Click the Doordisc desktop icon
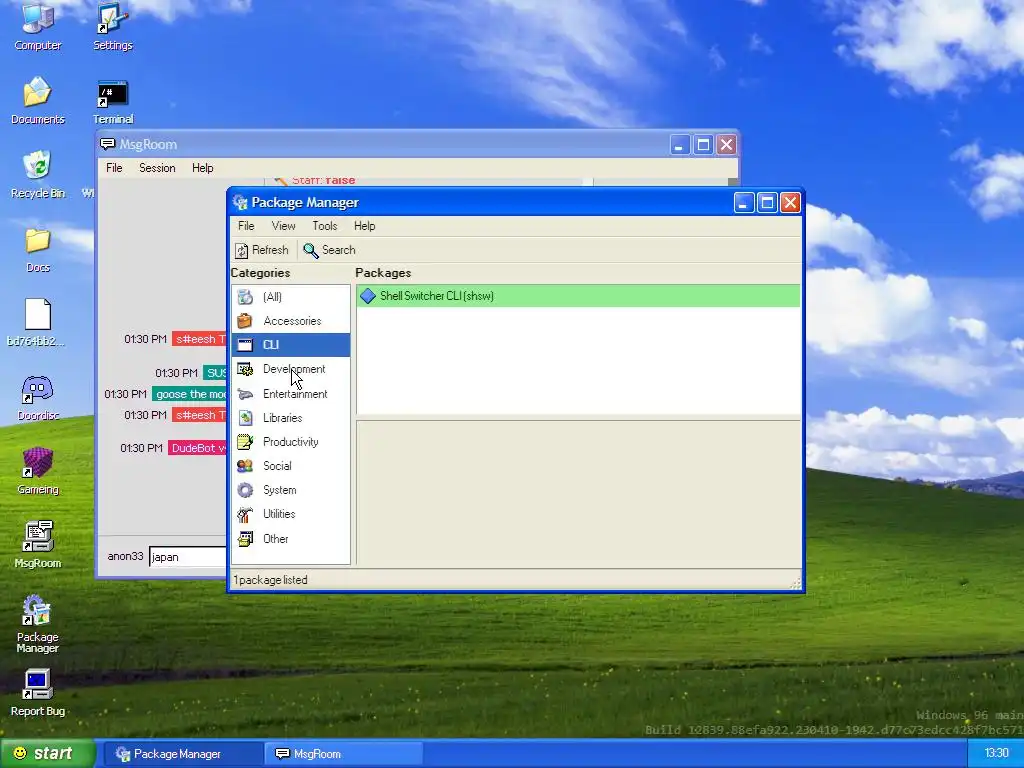Viewport: 1024px width, 768px height. coord(38,398)
